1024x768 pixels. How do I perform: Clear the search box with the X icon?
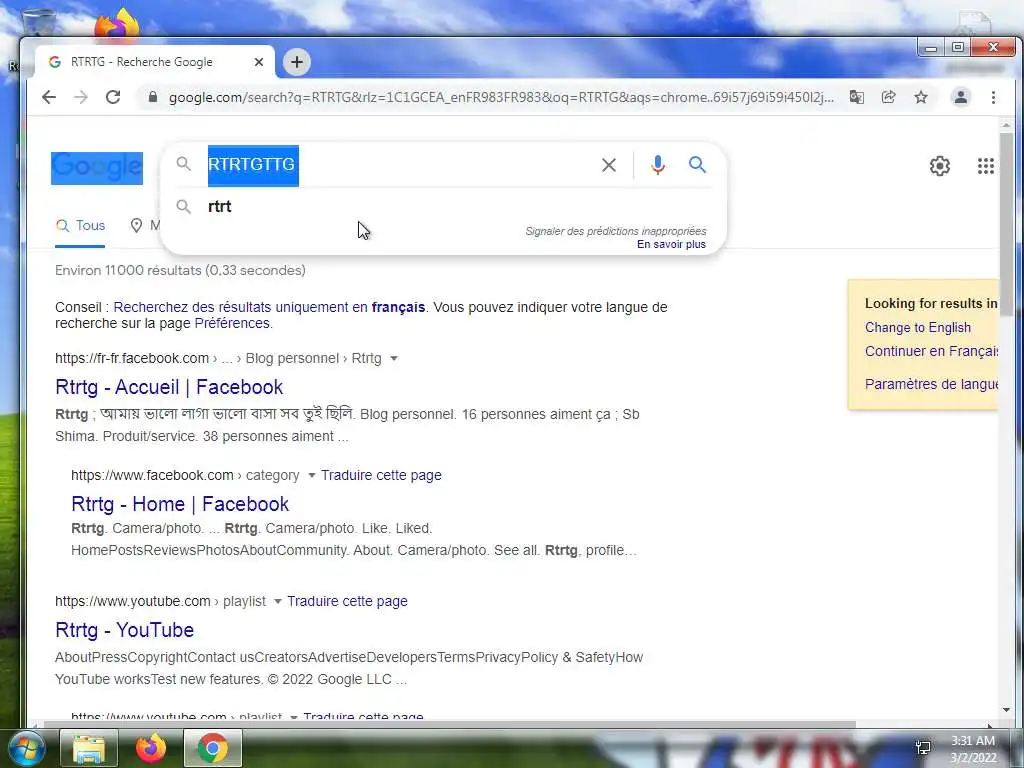tap(609, 165)
